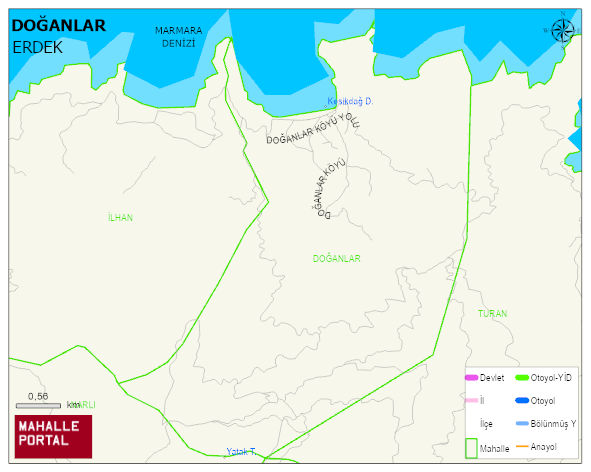This screenshot has height=472, width=591.
Task: Click the Bölünmüş Y legend swatch
Action: click(522, 424)
